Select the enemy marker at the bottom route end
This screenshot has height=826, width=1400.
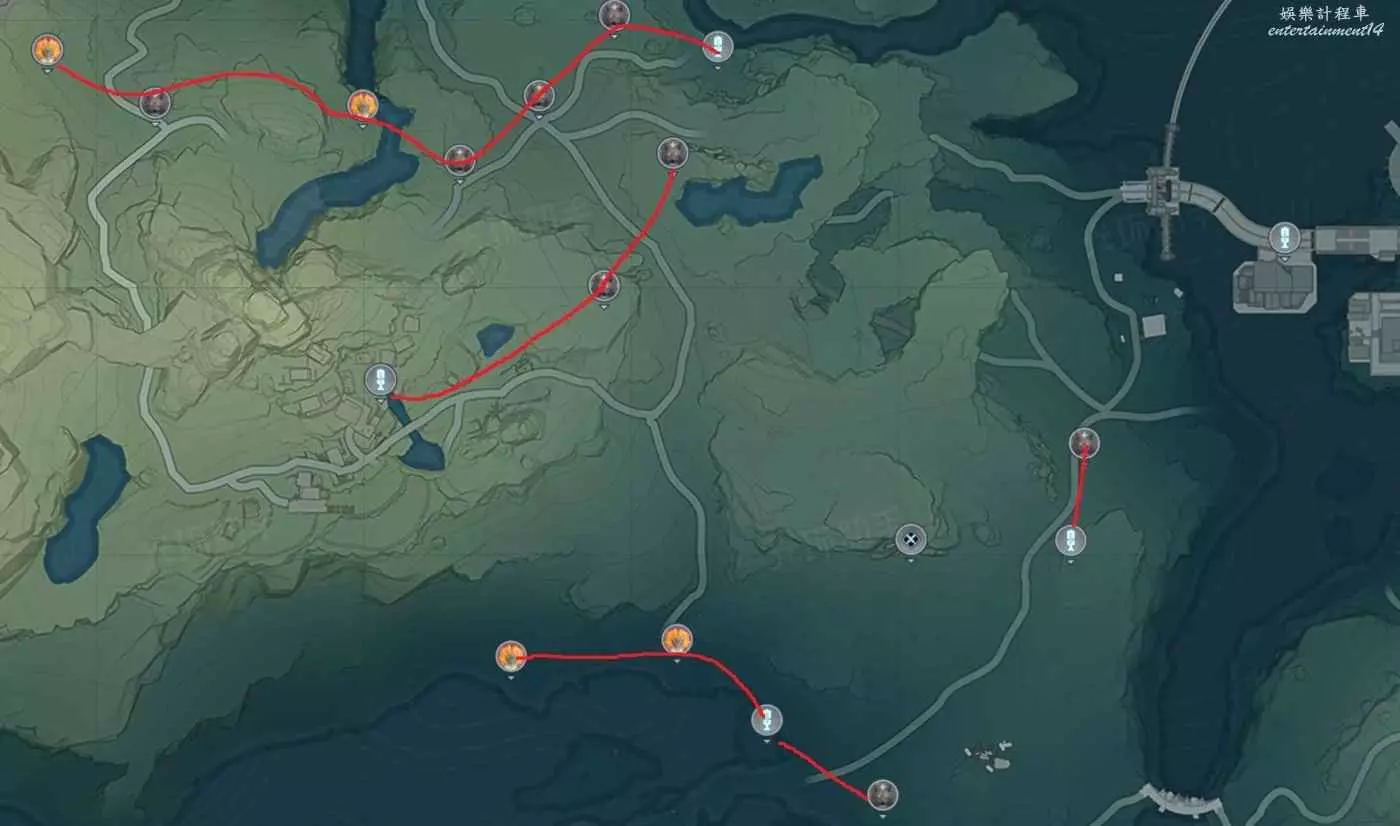pyautogui.click(x=882, y=795)
